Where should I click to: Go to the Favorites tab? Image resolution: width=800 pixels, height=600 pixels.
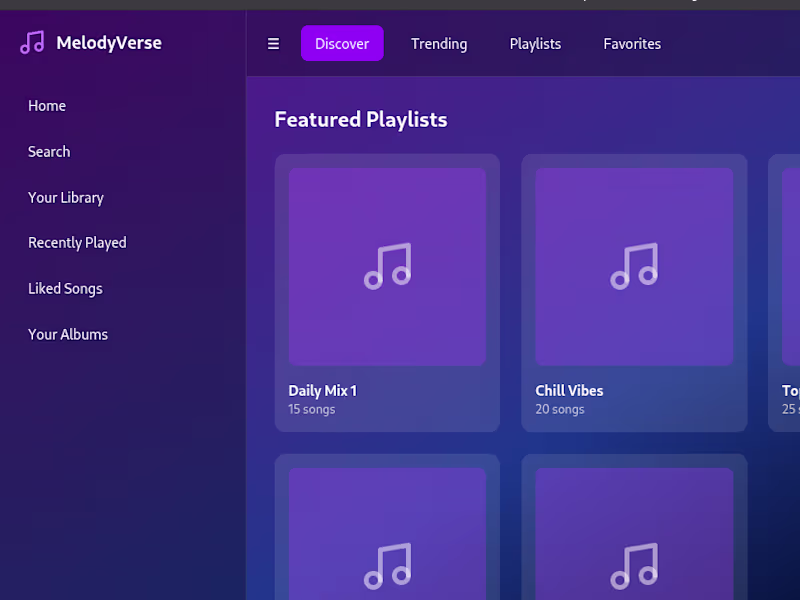pos(632,43)
